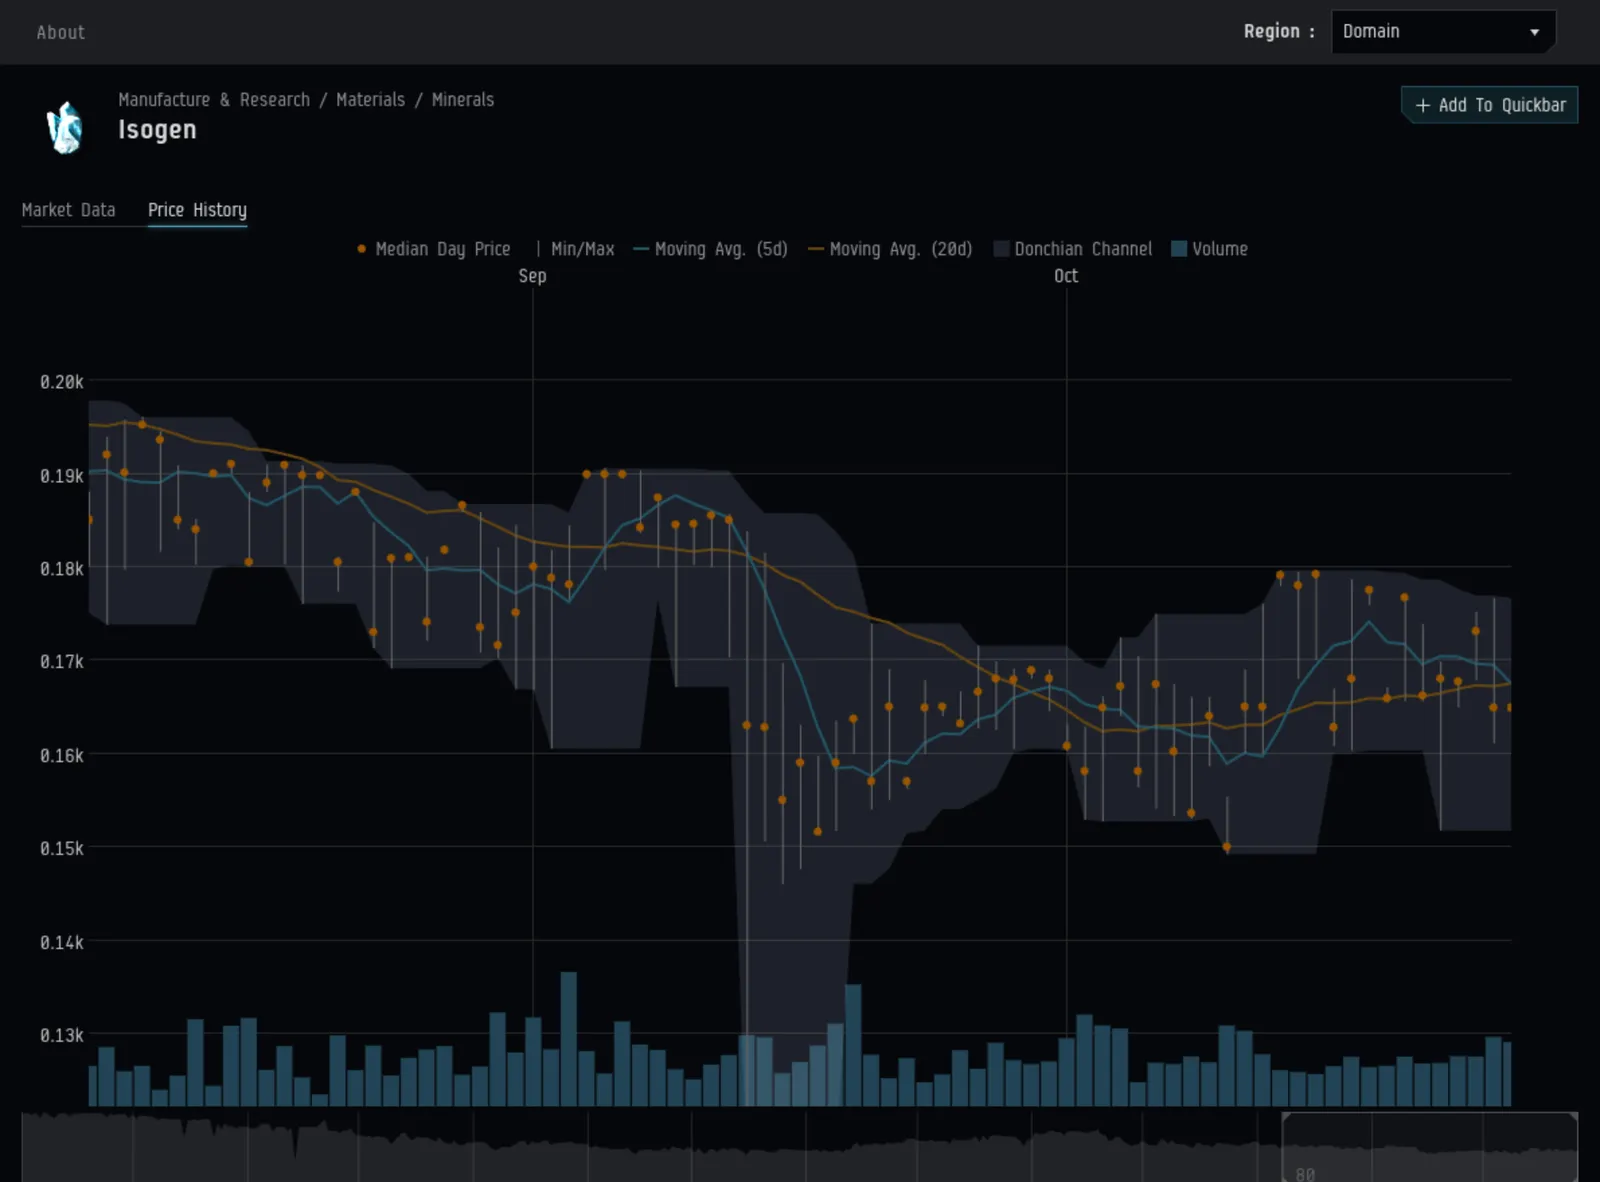
Task: Click the Oct month marker label
Action: coord(1066,276)
